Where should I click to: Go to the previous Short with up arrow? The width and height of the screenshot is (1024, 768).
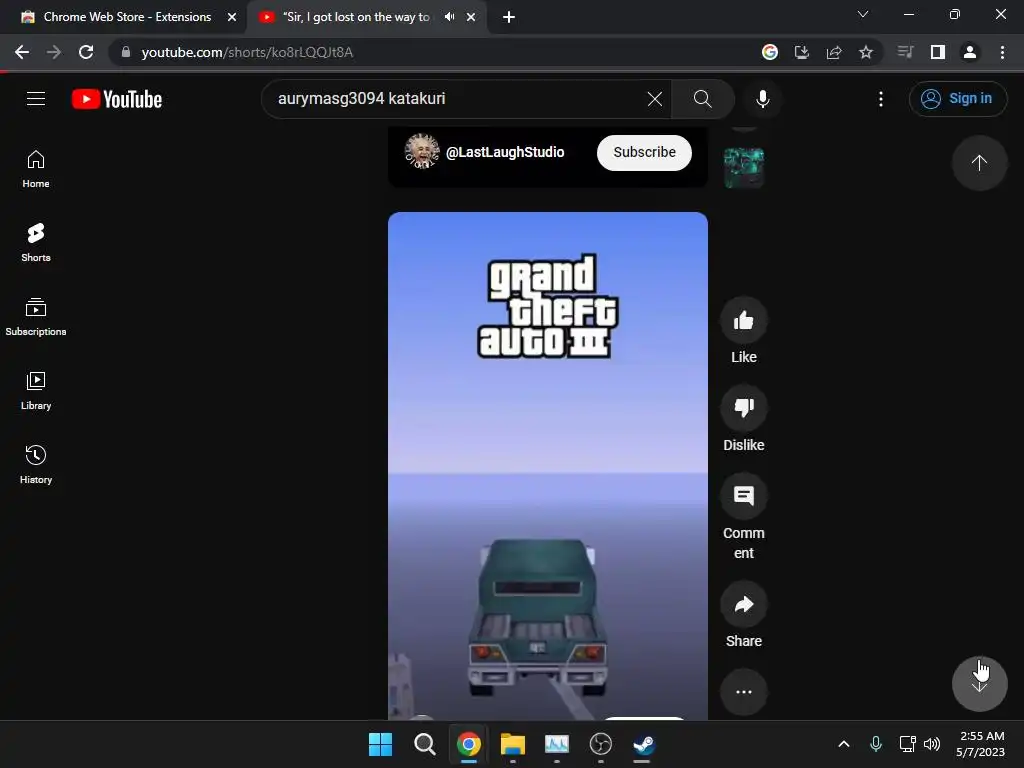point(979,163)
